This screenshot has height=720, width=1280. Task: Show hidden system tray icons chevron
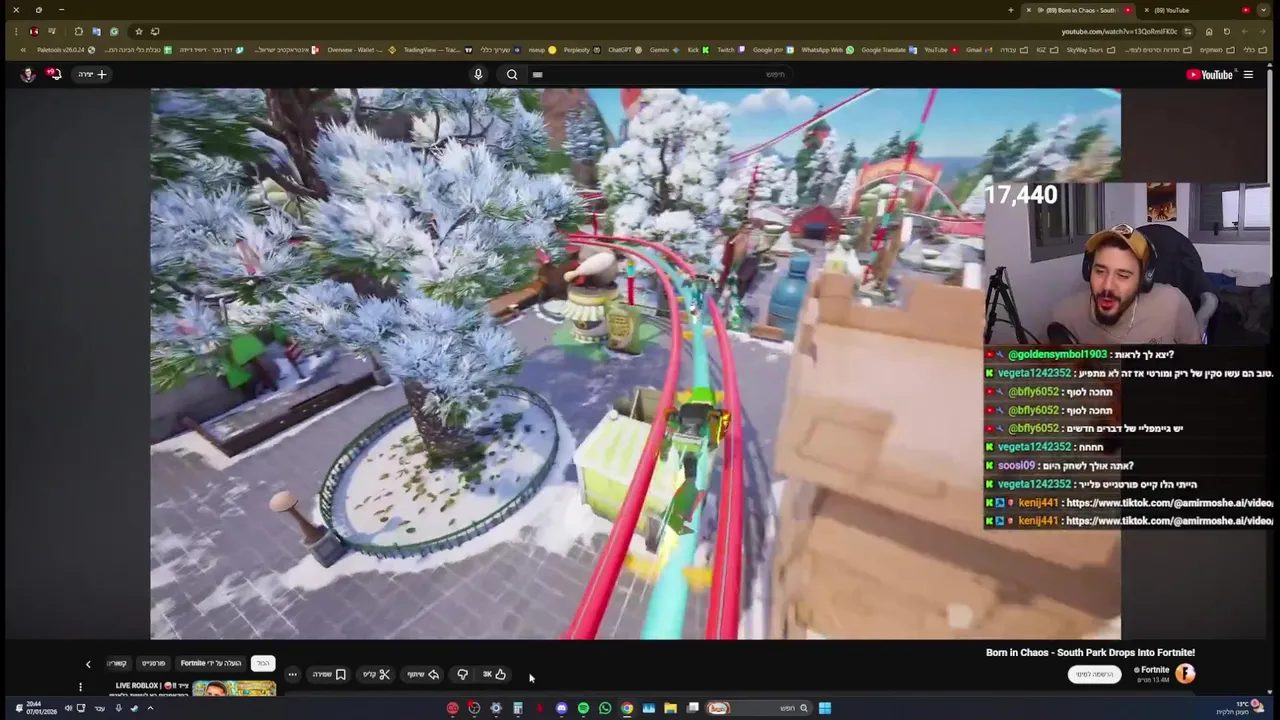click(x=151, y=708)
